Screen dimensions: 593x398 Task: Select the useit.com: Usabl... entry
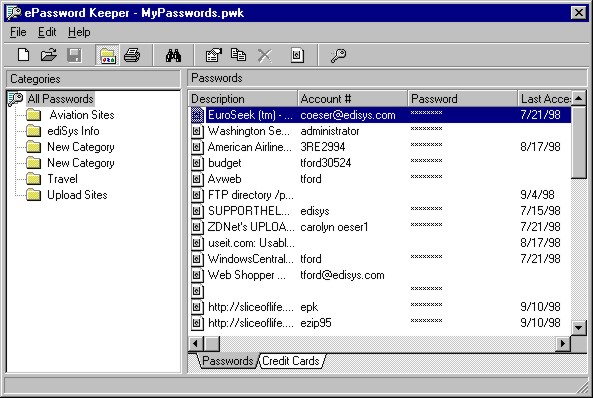pyautogui.click(x=251, y=243)
